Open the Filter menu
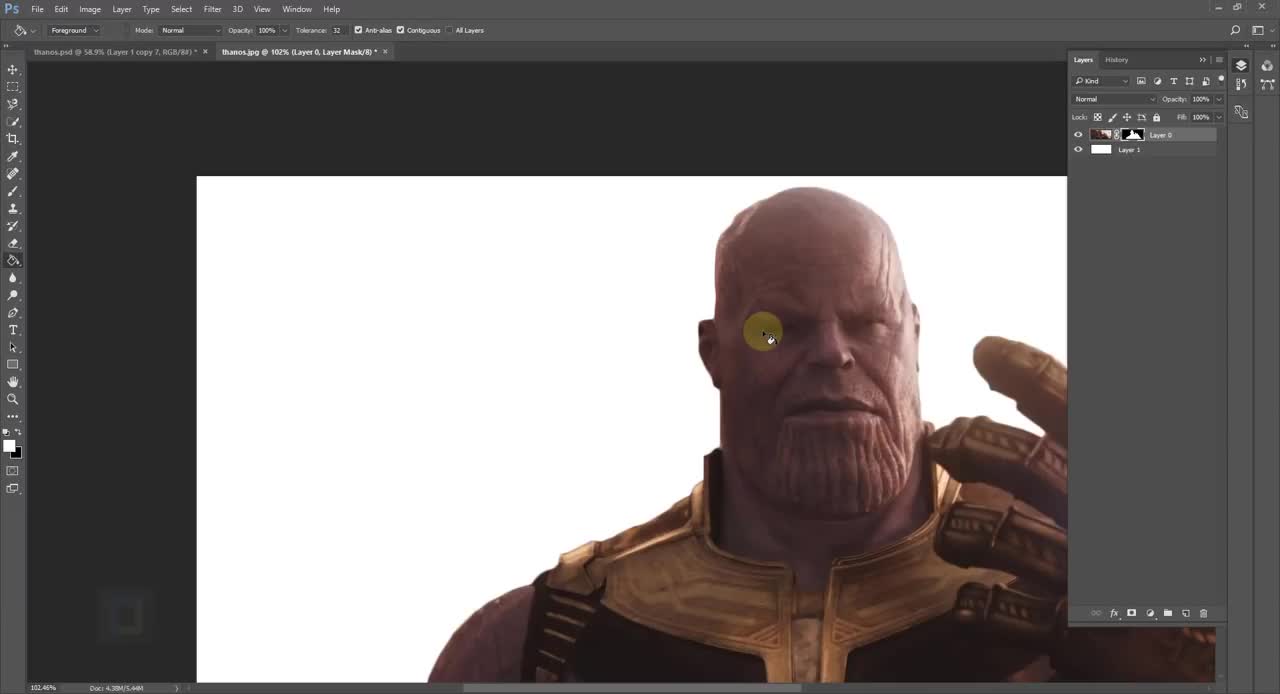This screenshot has width=1280, height=694. [x=212, y=9]
